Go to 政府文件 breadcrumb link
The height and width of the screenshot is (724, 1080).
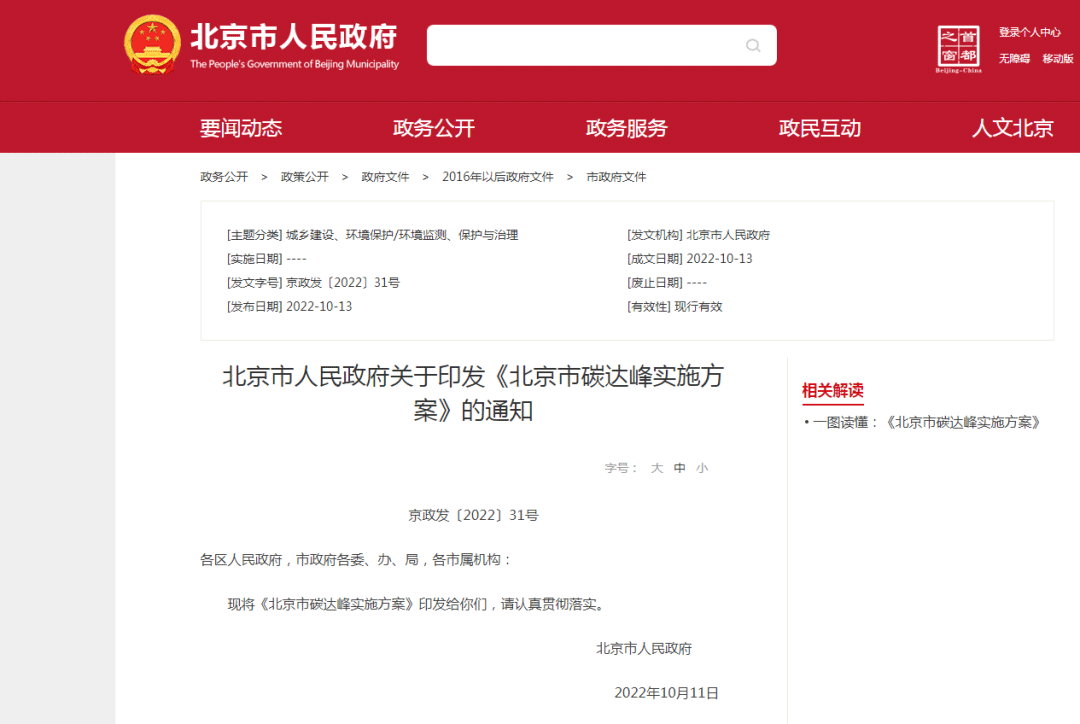[x=386, y=177]
